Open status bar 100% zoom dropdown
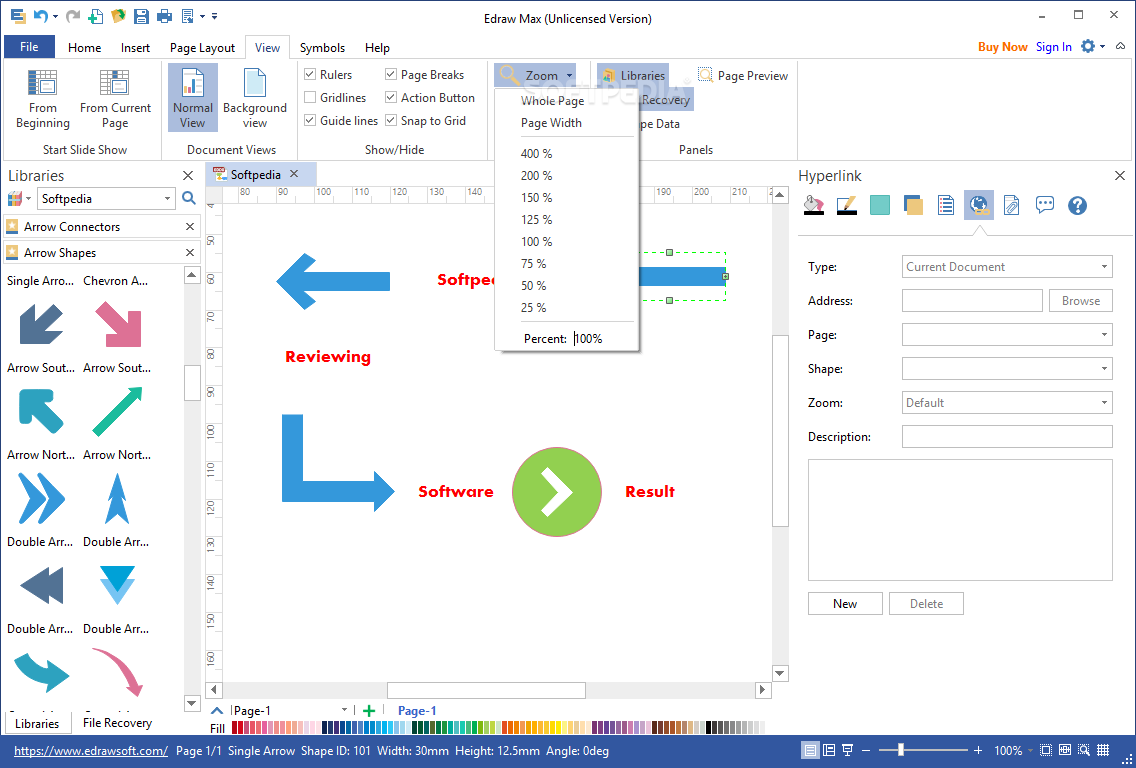 [1029, 751]
